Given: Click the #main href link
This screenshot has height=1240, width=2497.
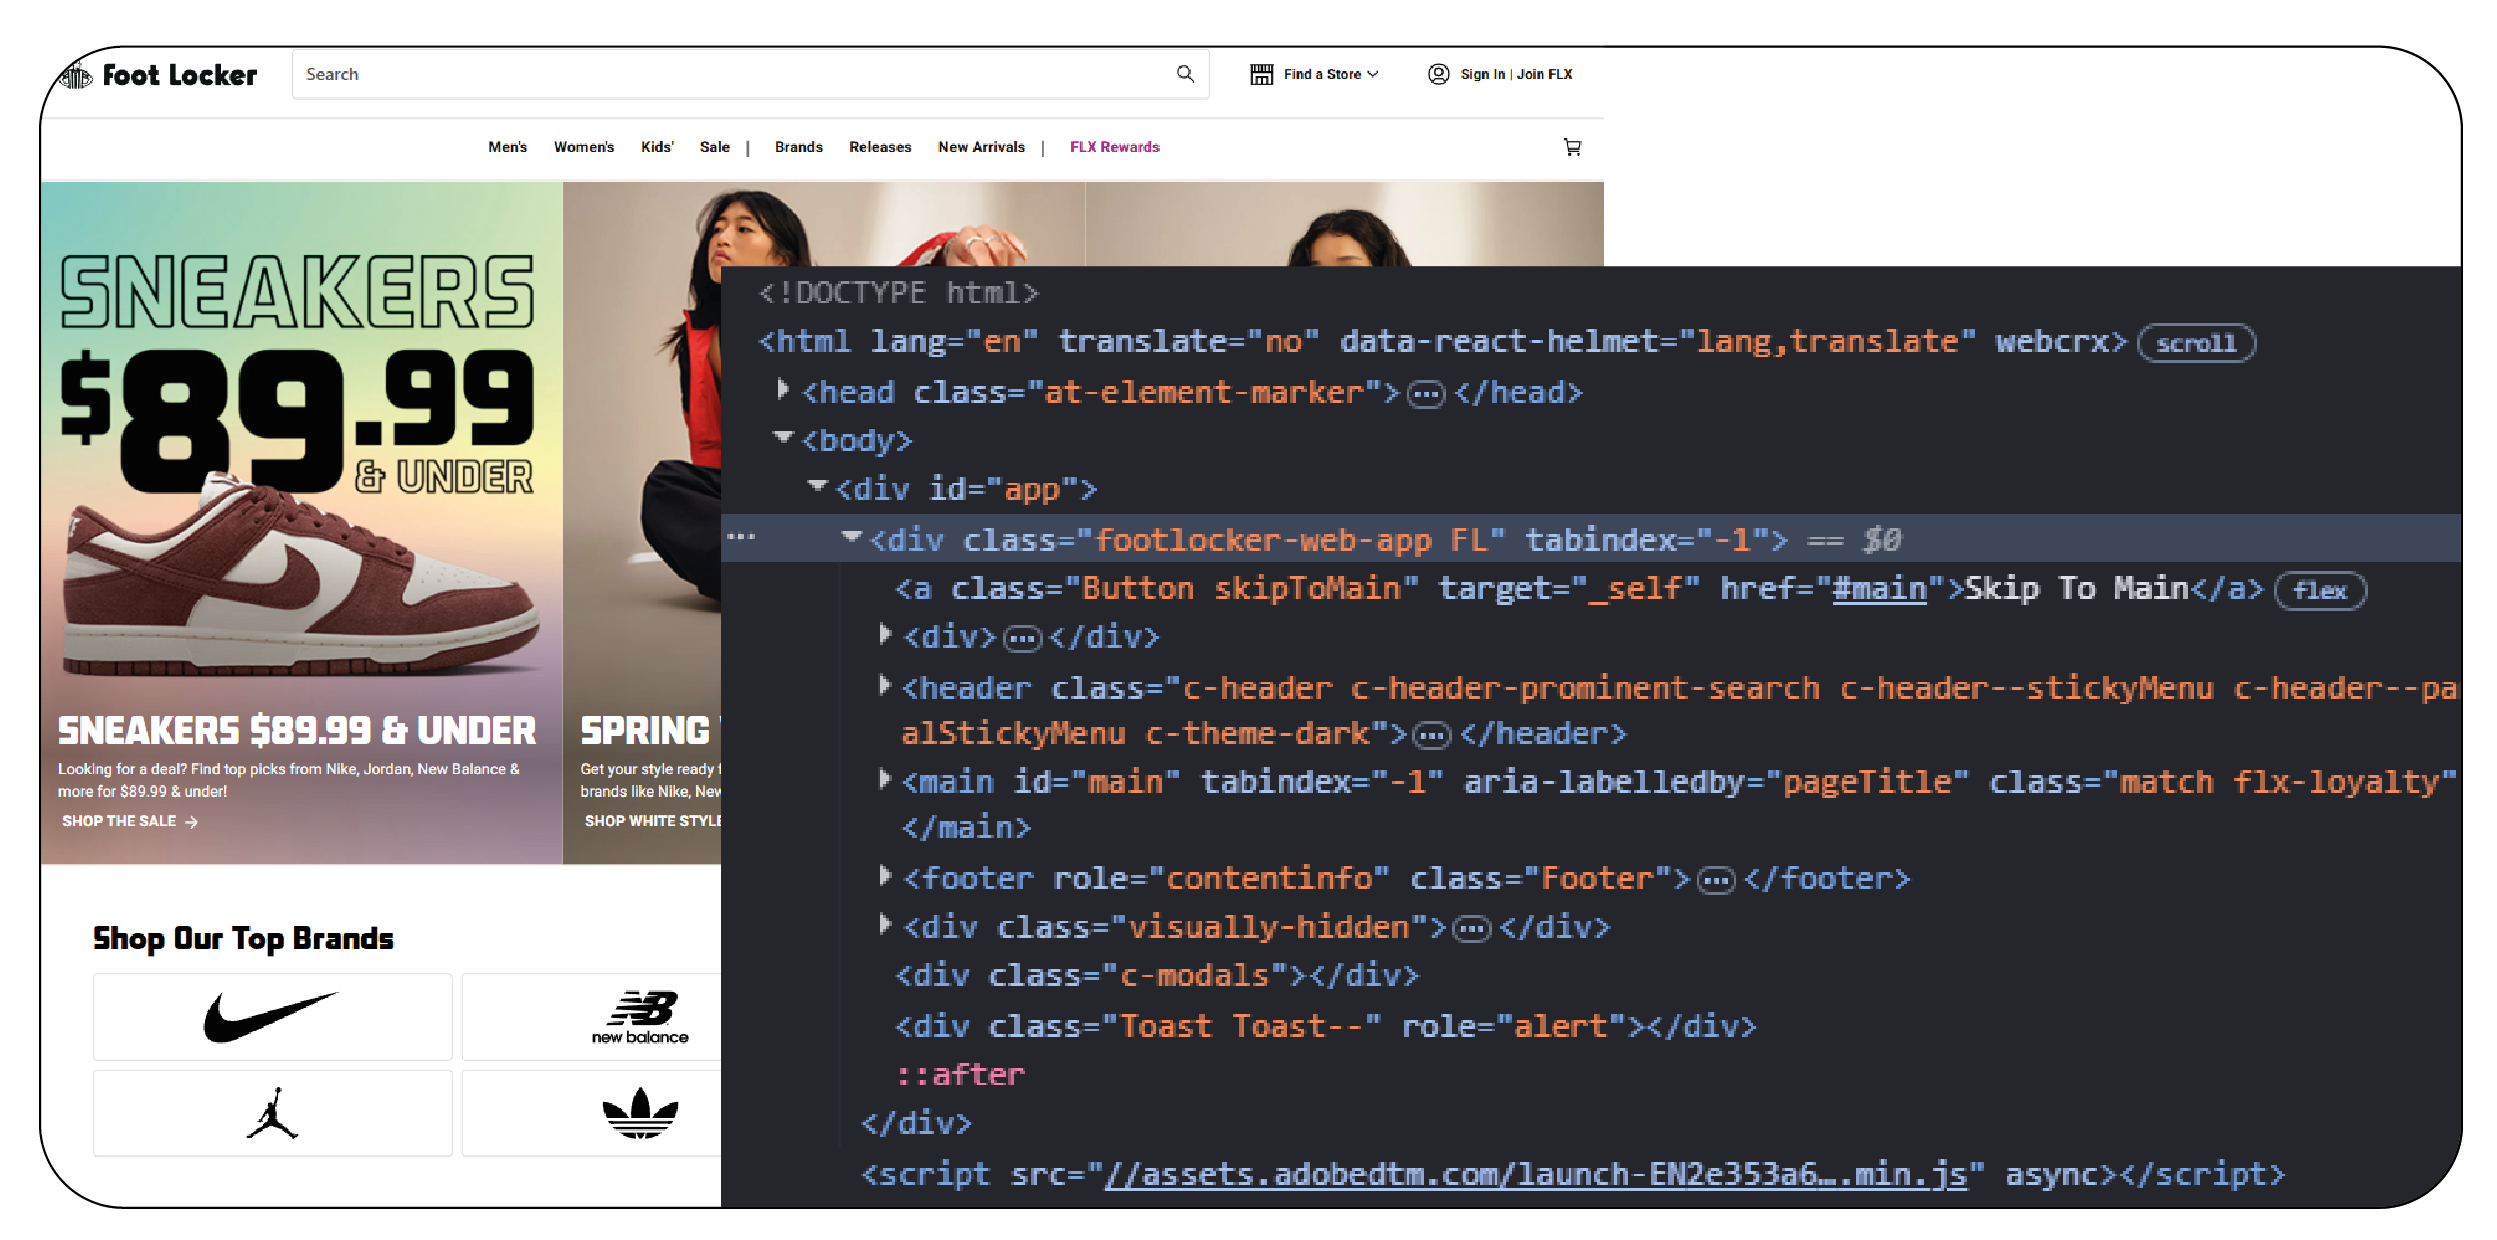Looking at the screenshot, I should tap(1878, 588).
